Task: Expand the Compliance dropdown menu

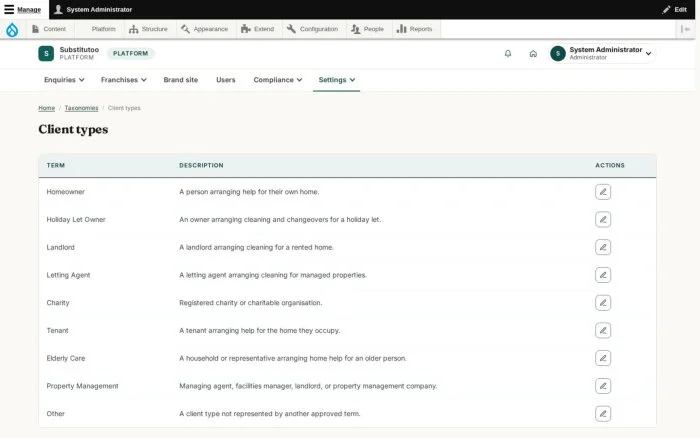Action: pos(278,80)
